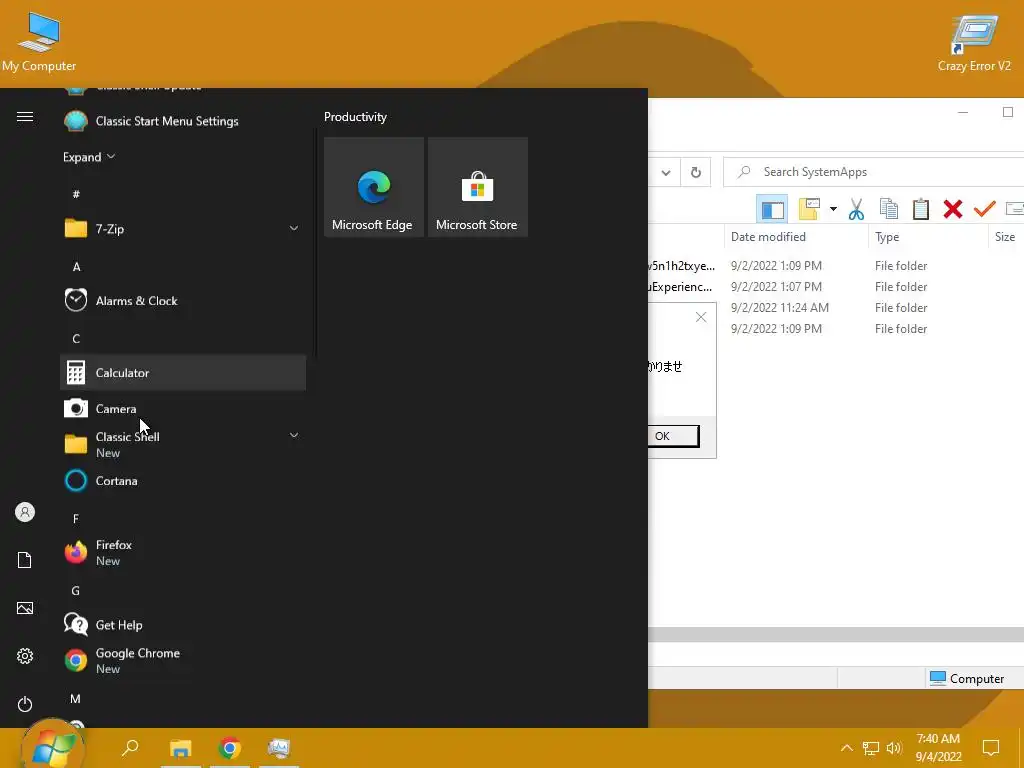This screenshot has height=768, width=1024.
Task: Select the 9/2/2022 11:24 AM folder row
Action: tap(836, 308)
